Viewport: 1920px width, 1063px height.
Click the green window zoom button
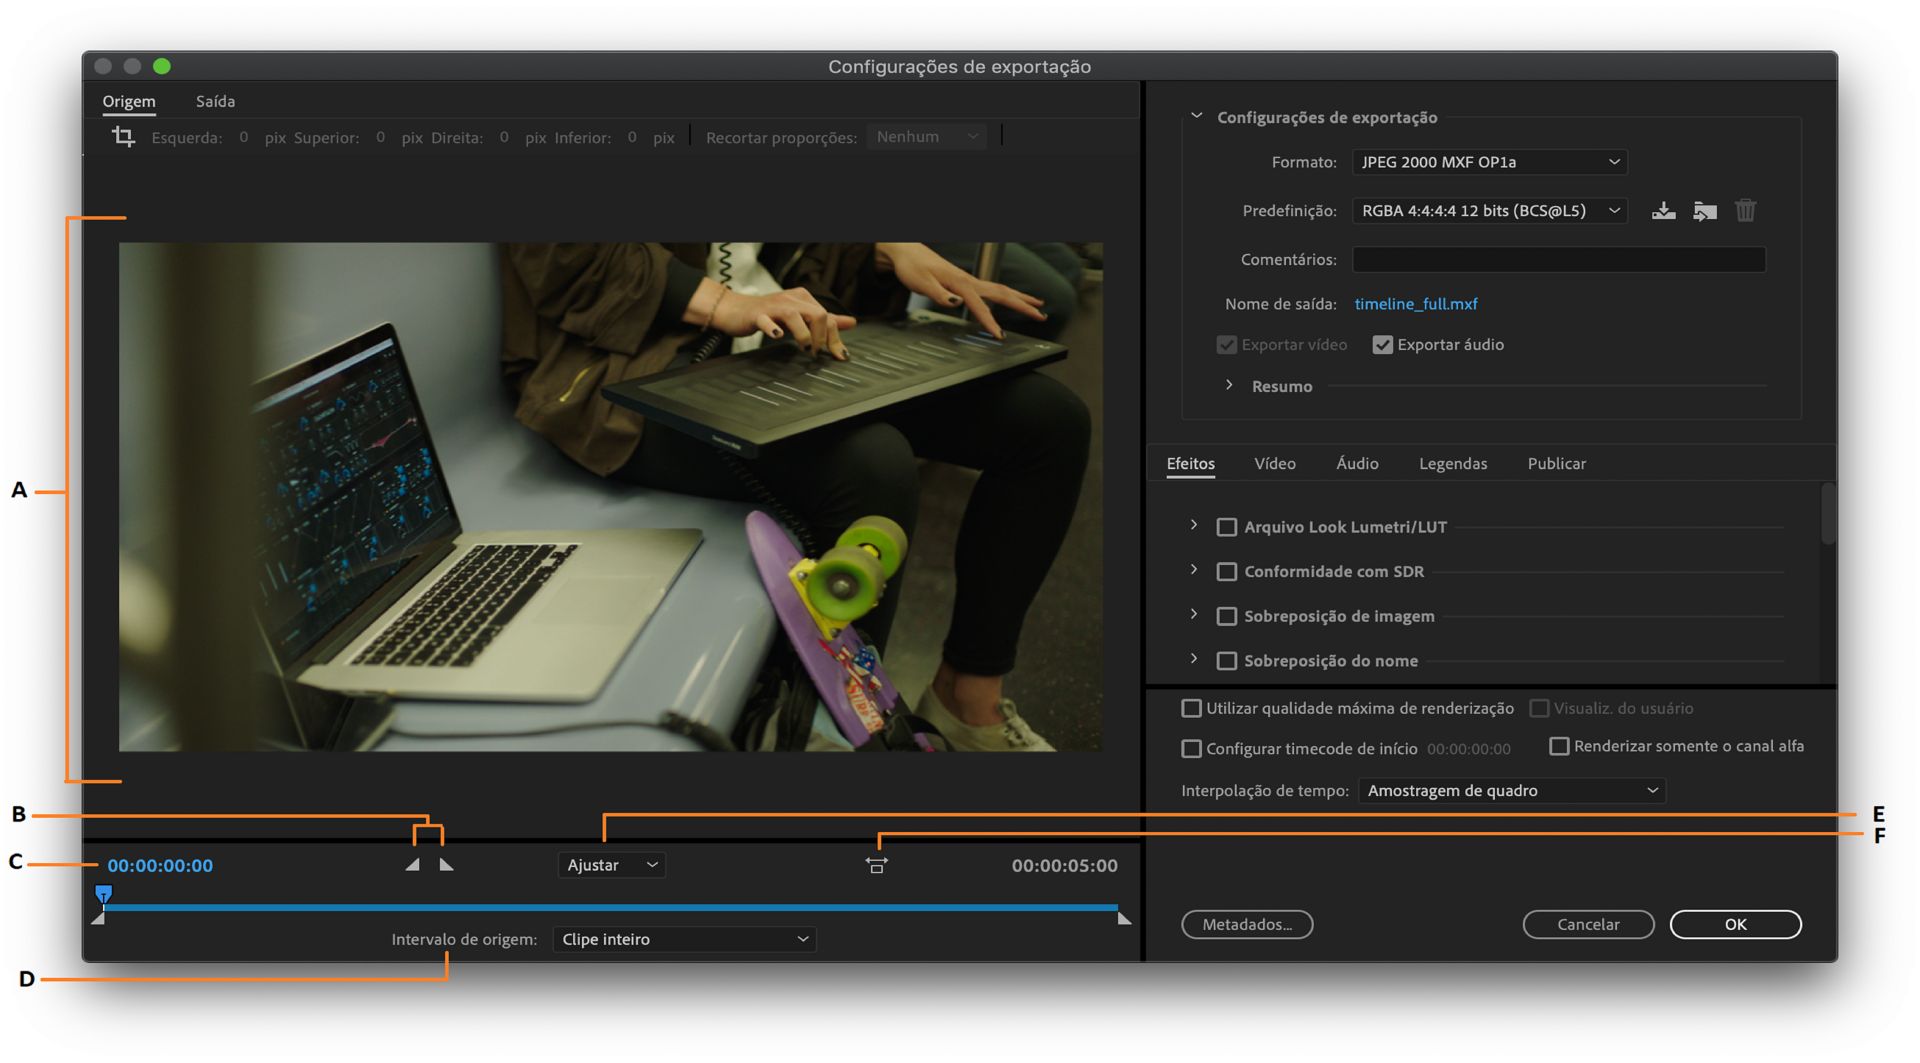161,66
